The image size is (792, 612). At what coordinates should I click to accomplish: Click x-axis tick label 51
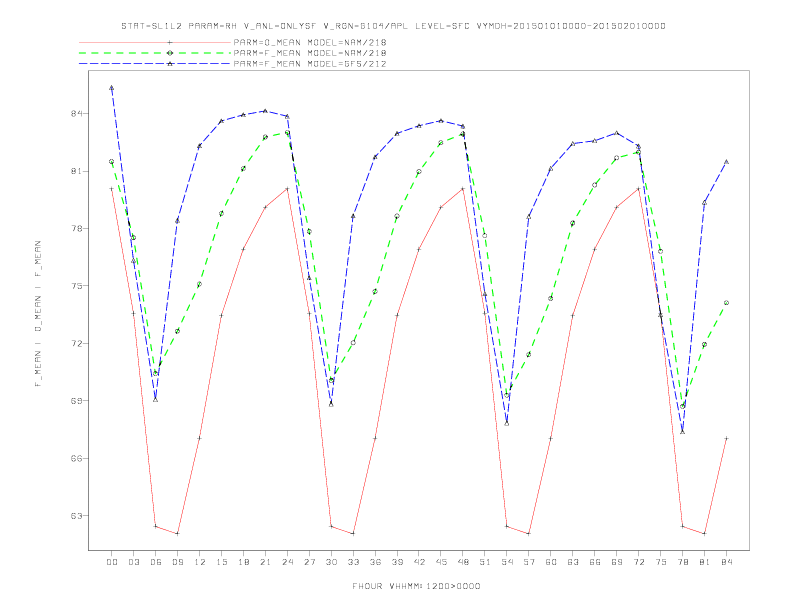[x=485, y=562]
